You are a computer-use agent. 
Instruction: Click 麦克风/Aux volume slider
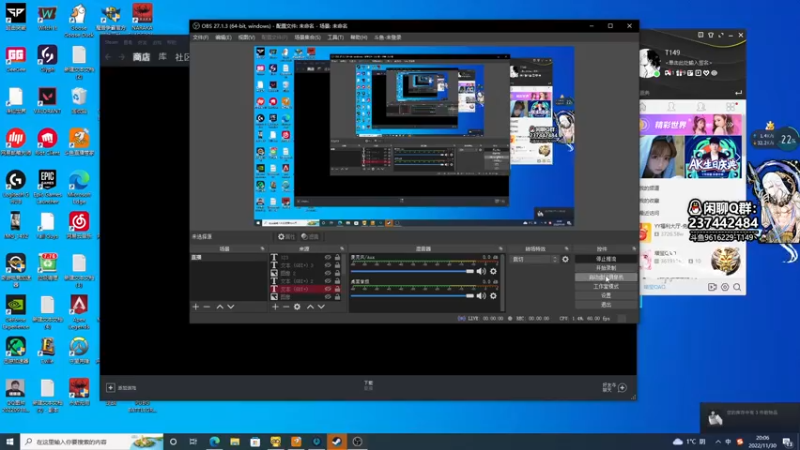point(412,271)
